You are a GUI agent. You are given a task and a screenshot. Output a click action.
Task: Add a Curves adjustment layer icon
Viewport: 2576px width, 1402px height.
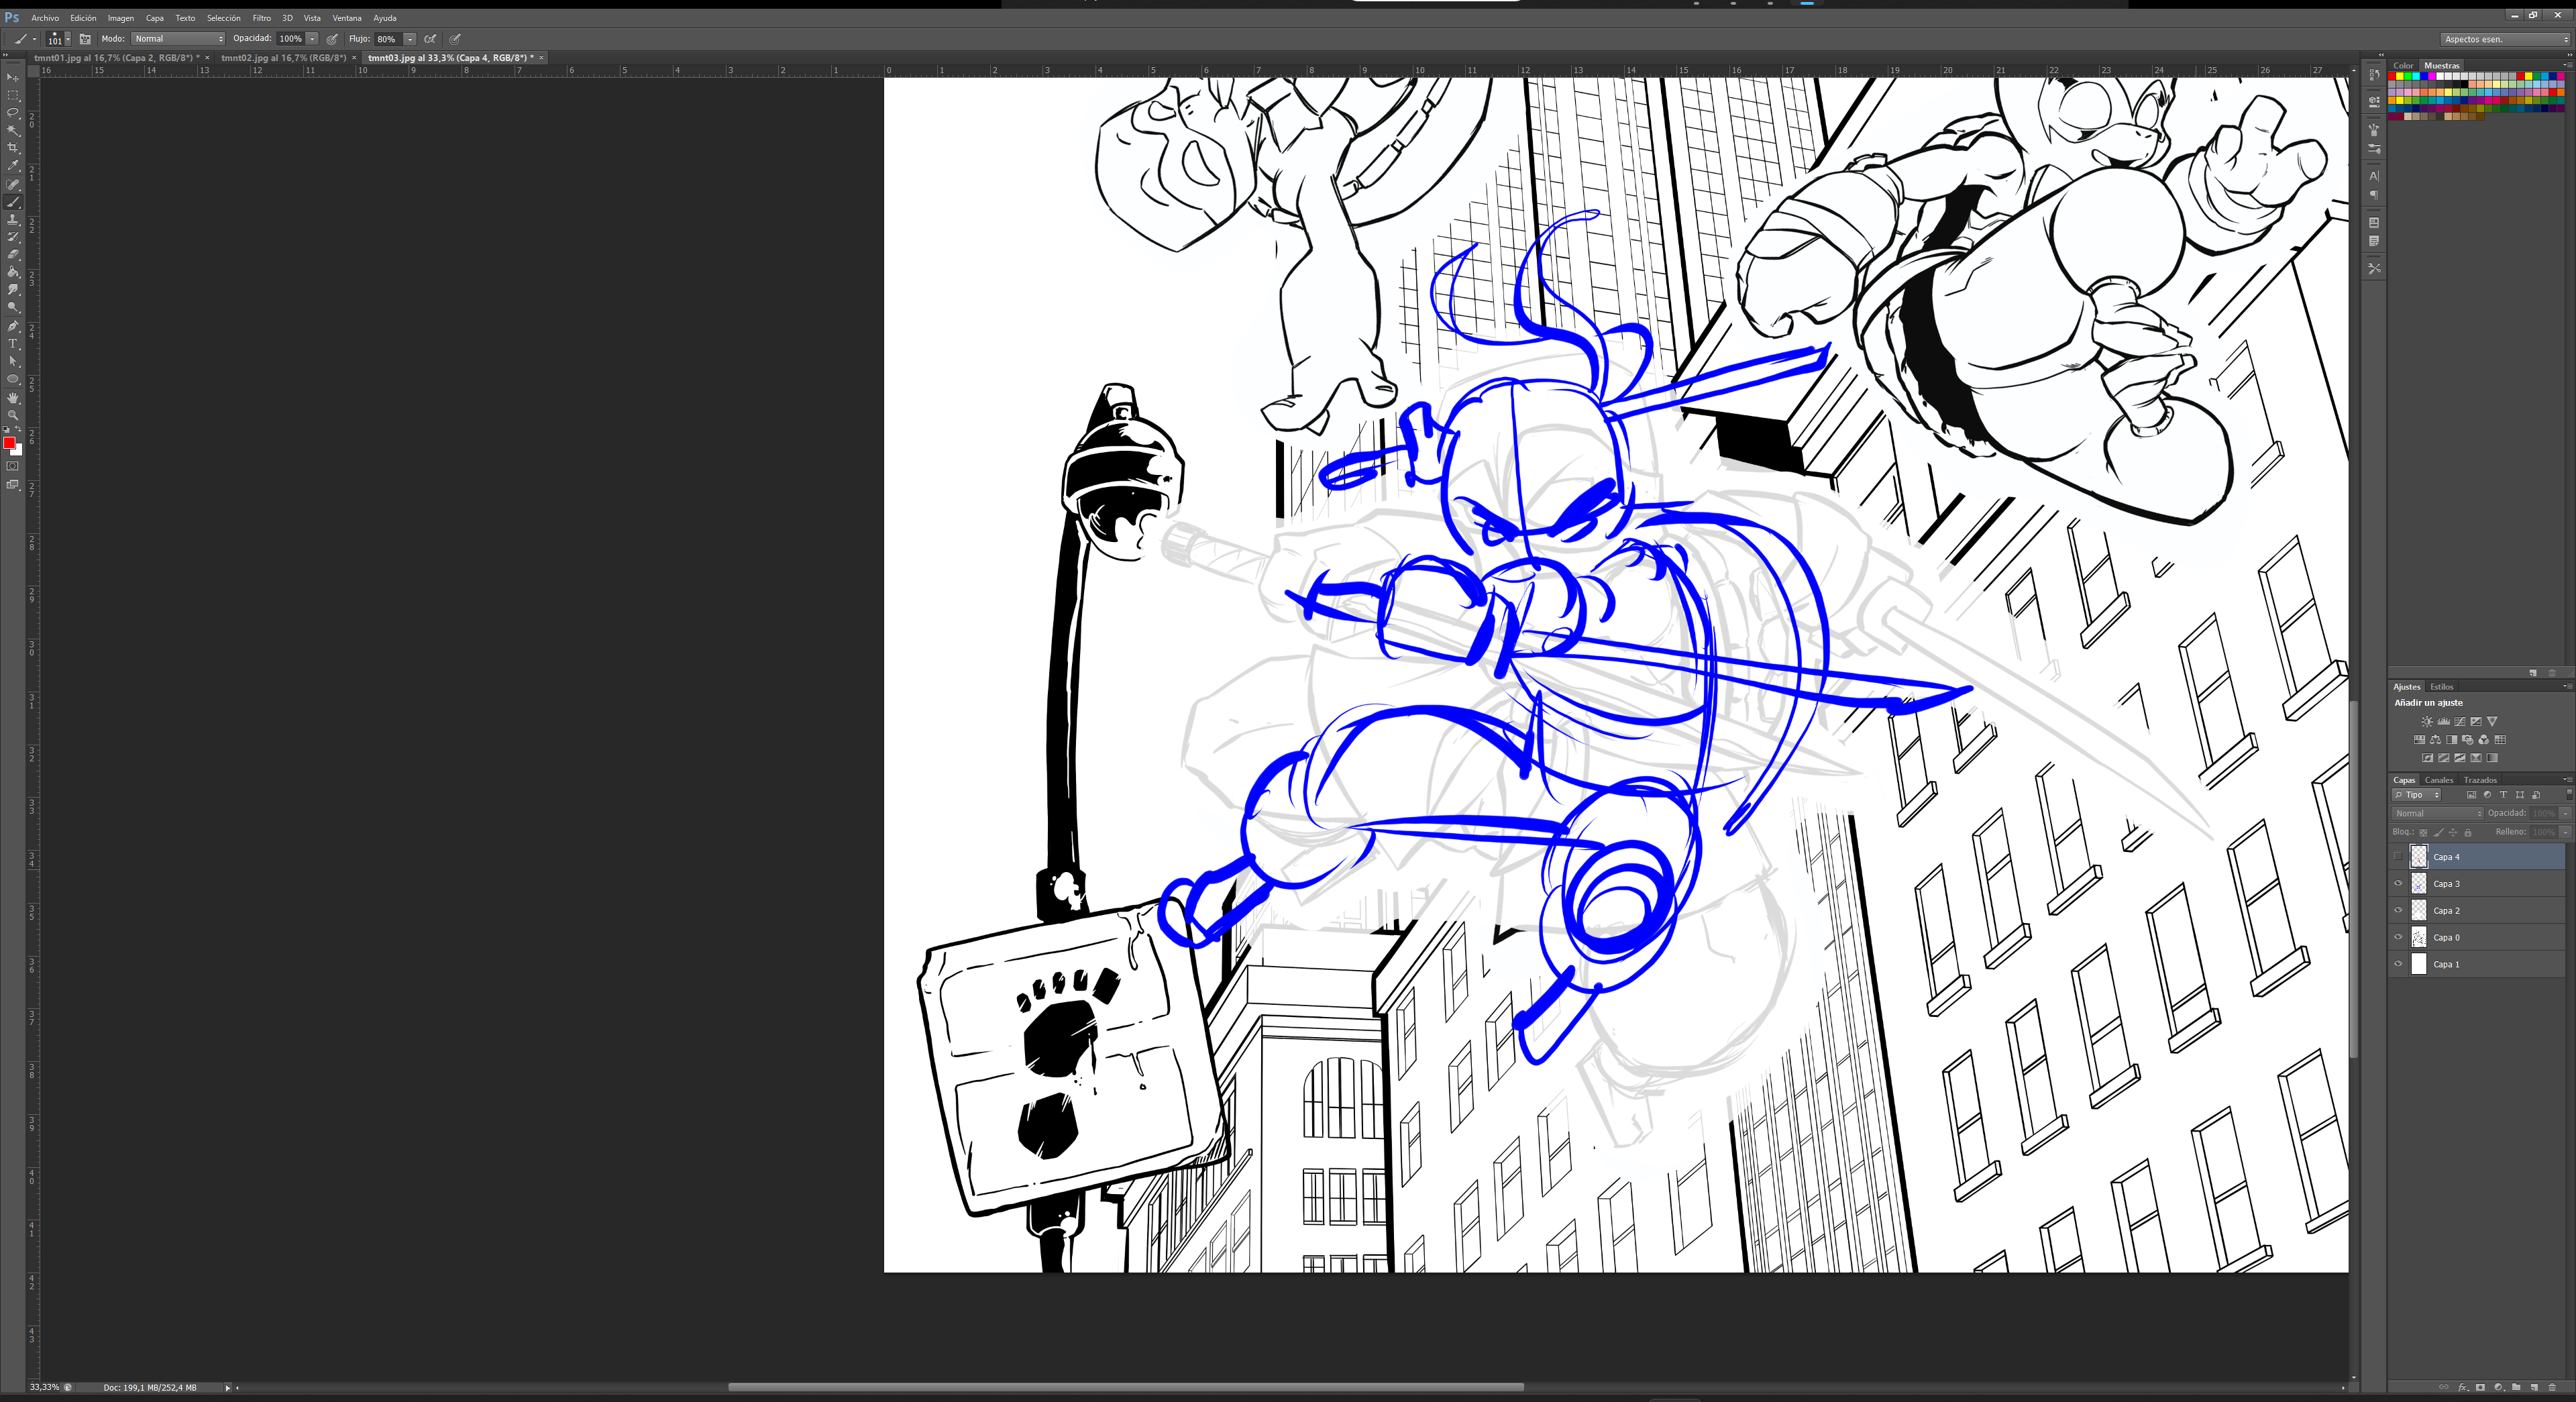pyautogui.click(x=2459, y=722)
